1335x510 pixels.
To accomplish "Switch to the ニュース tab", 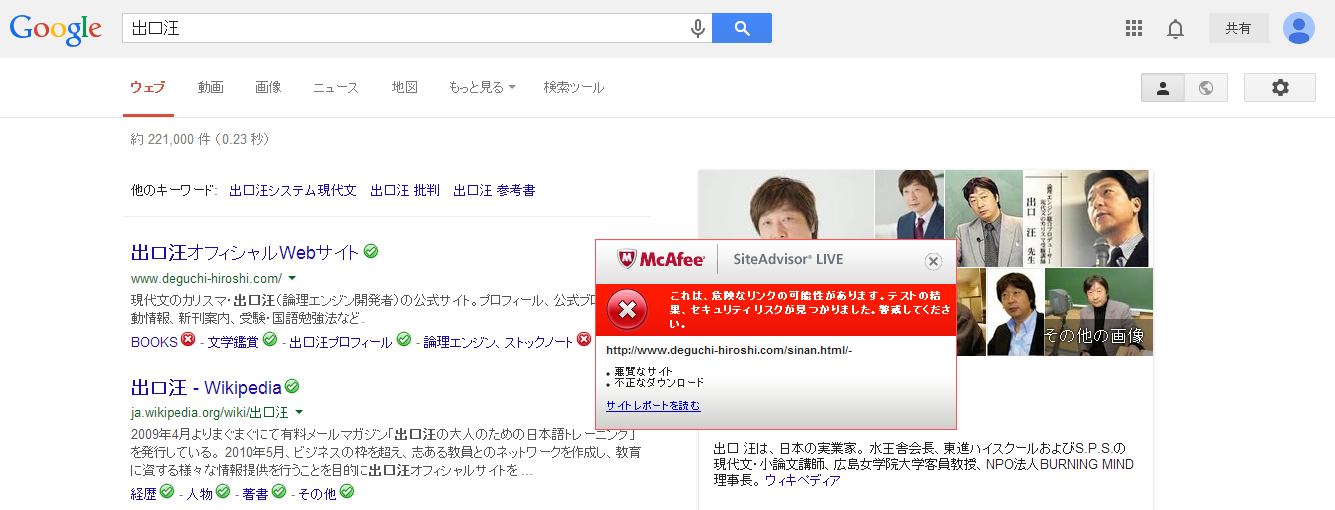I will (x=336, y=87).
